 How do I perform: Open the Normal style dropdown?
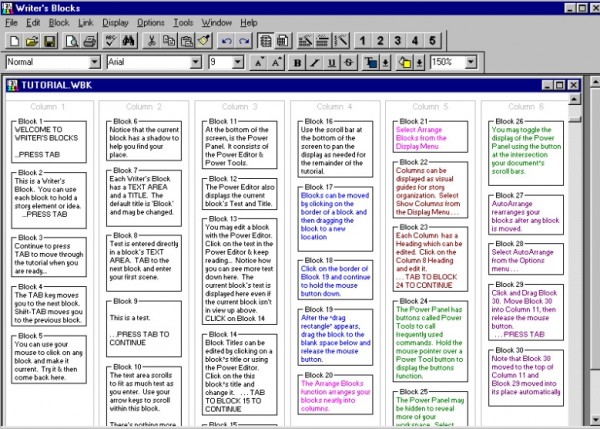pos(95,62)
